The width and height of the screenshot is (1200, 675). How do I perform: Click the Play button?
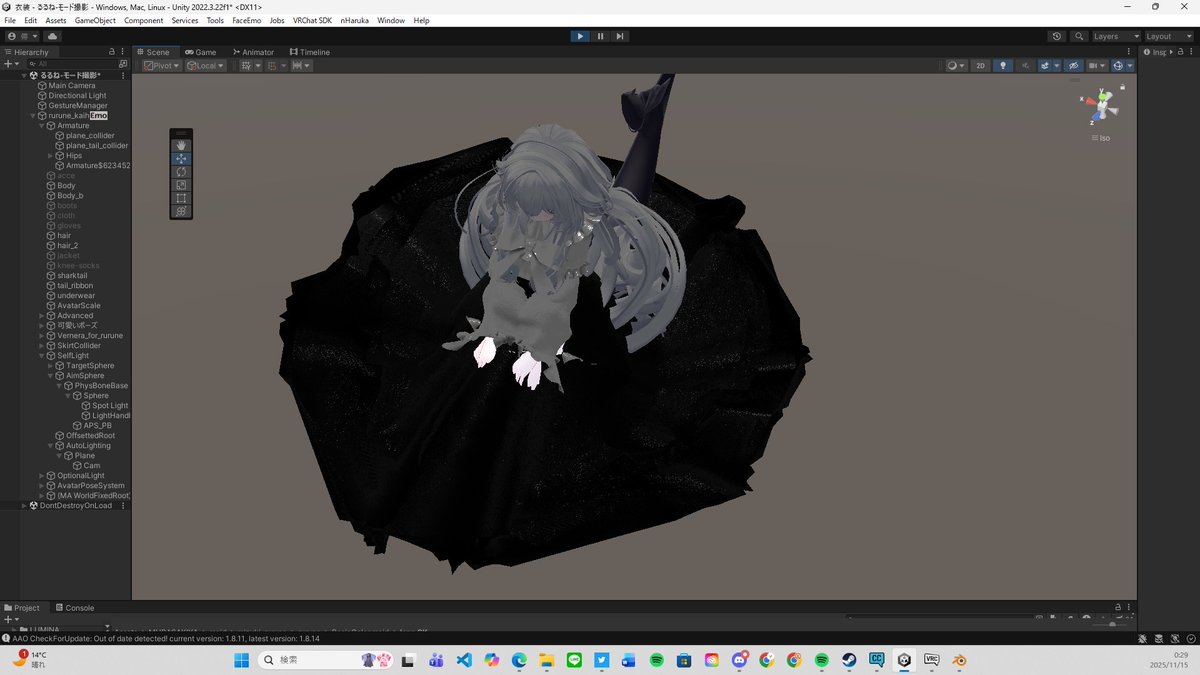580,36
